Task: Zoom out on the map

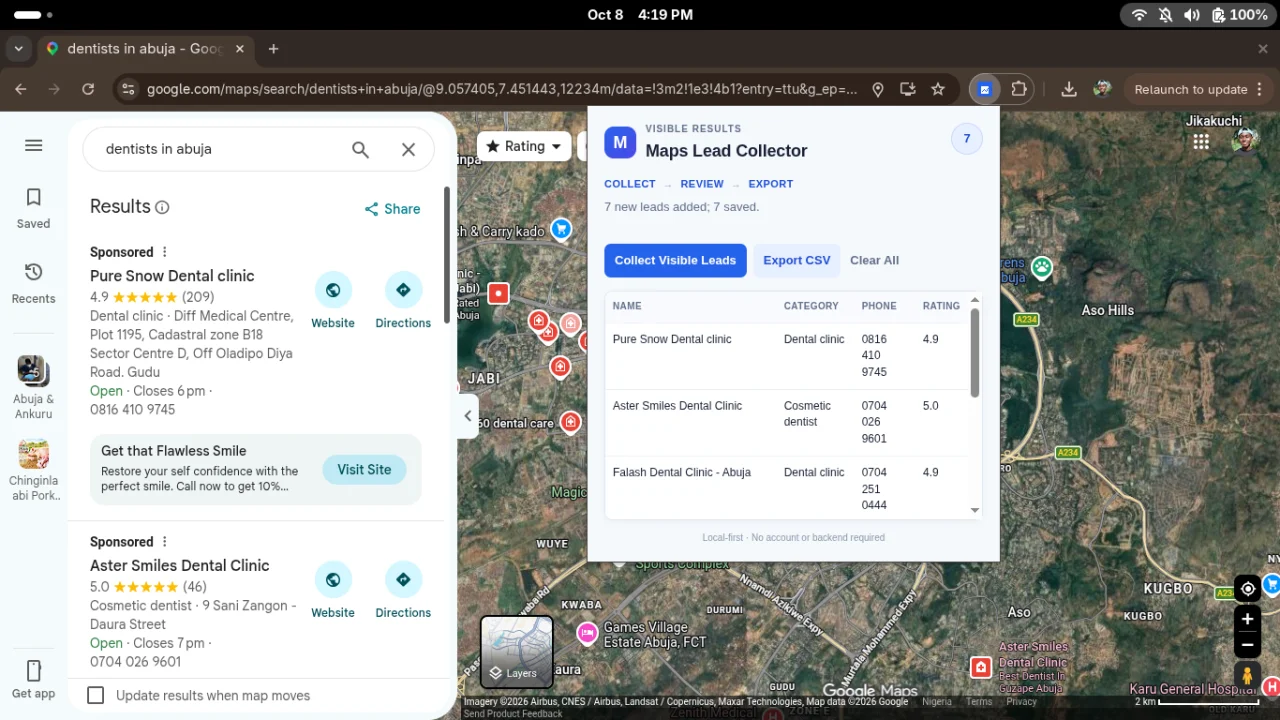Action: tap(1247, 645)
